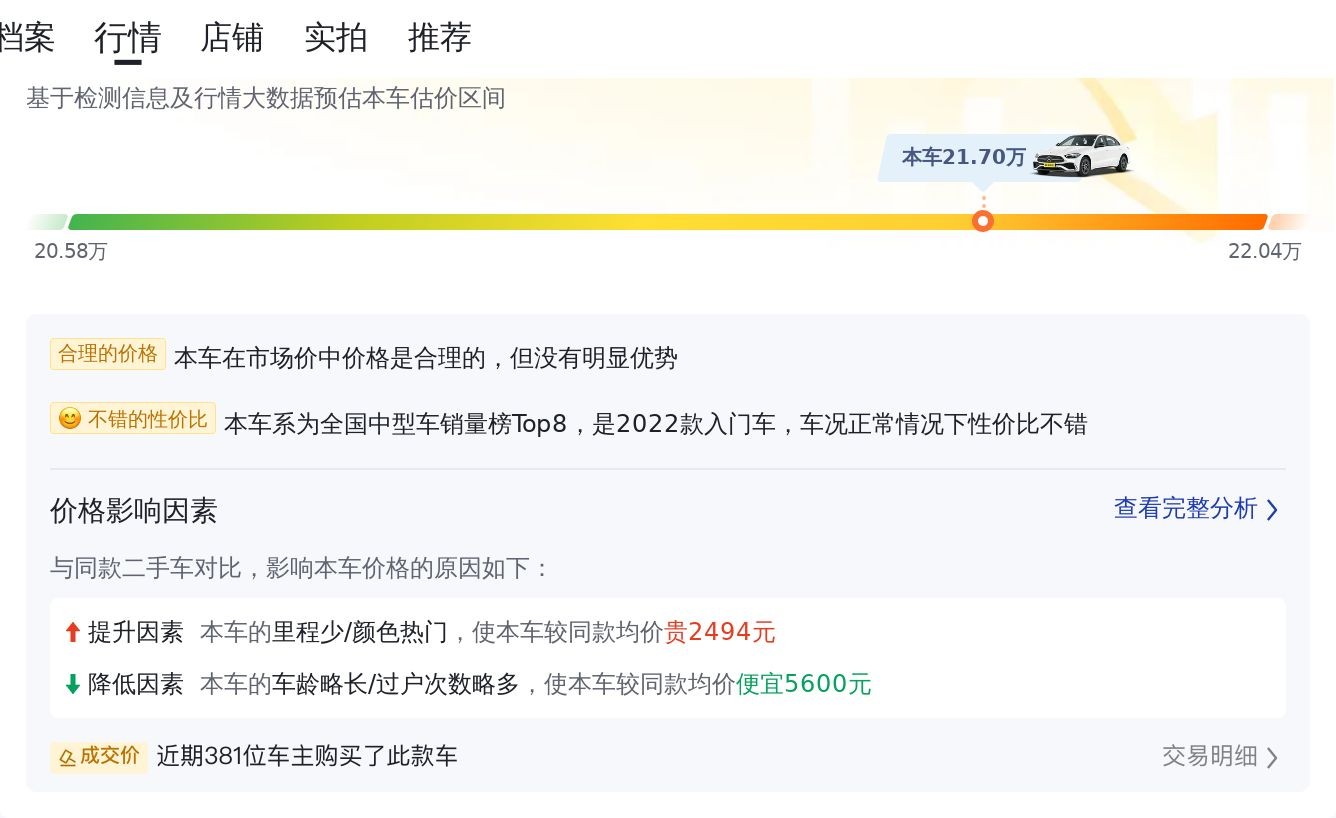Click the 20.58万 minimum price label
Screen dimensions: 1336x818
(x=70, y=252)
